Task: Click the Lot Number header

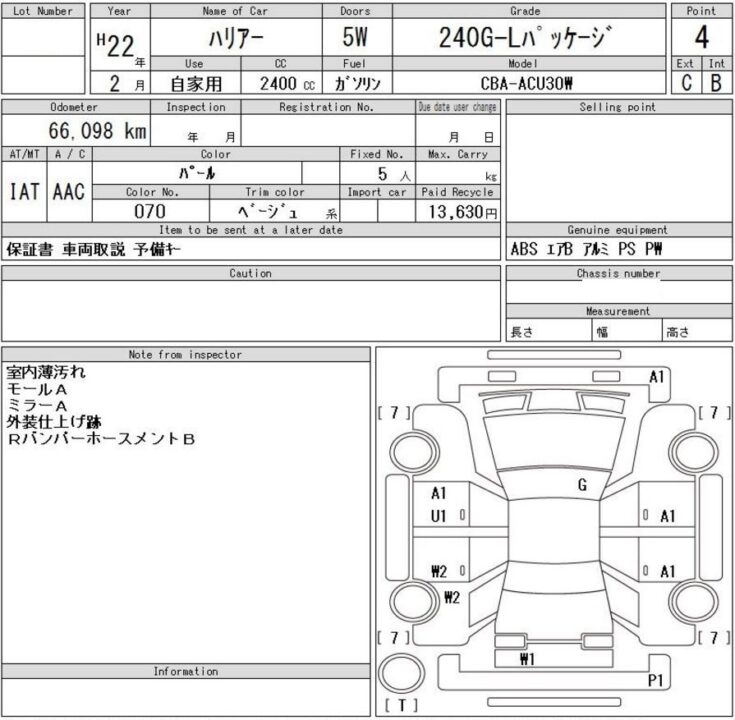Action: (x=43, y=11)
